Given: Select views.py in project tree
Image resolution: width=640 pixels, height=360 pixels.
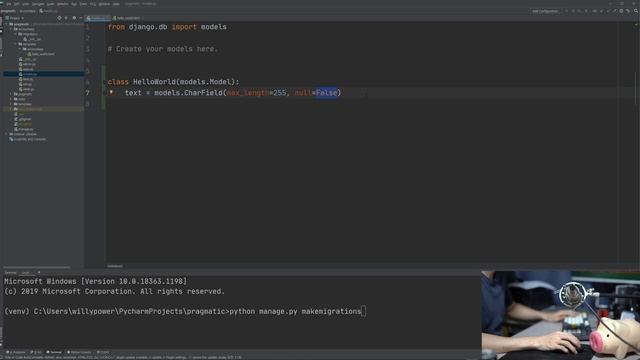Looking at the screenshot, I should [x=27, y=89].
